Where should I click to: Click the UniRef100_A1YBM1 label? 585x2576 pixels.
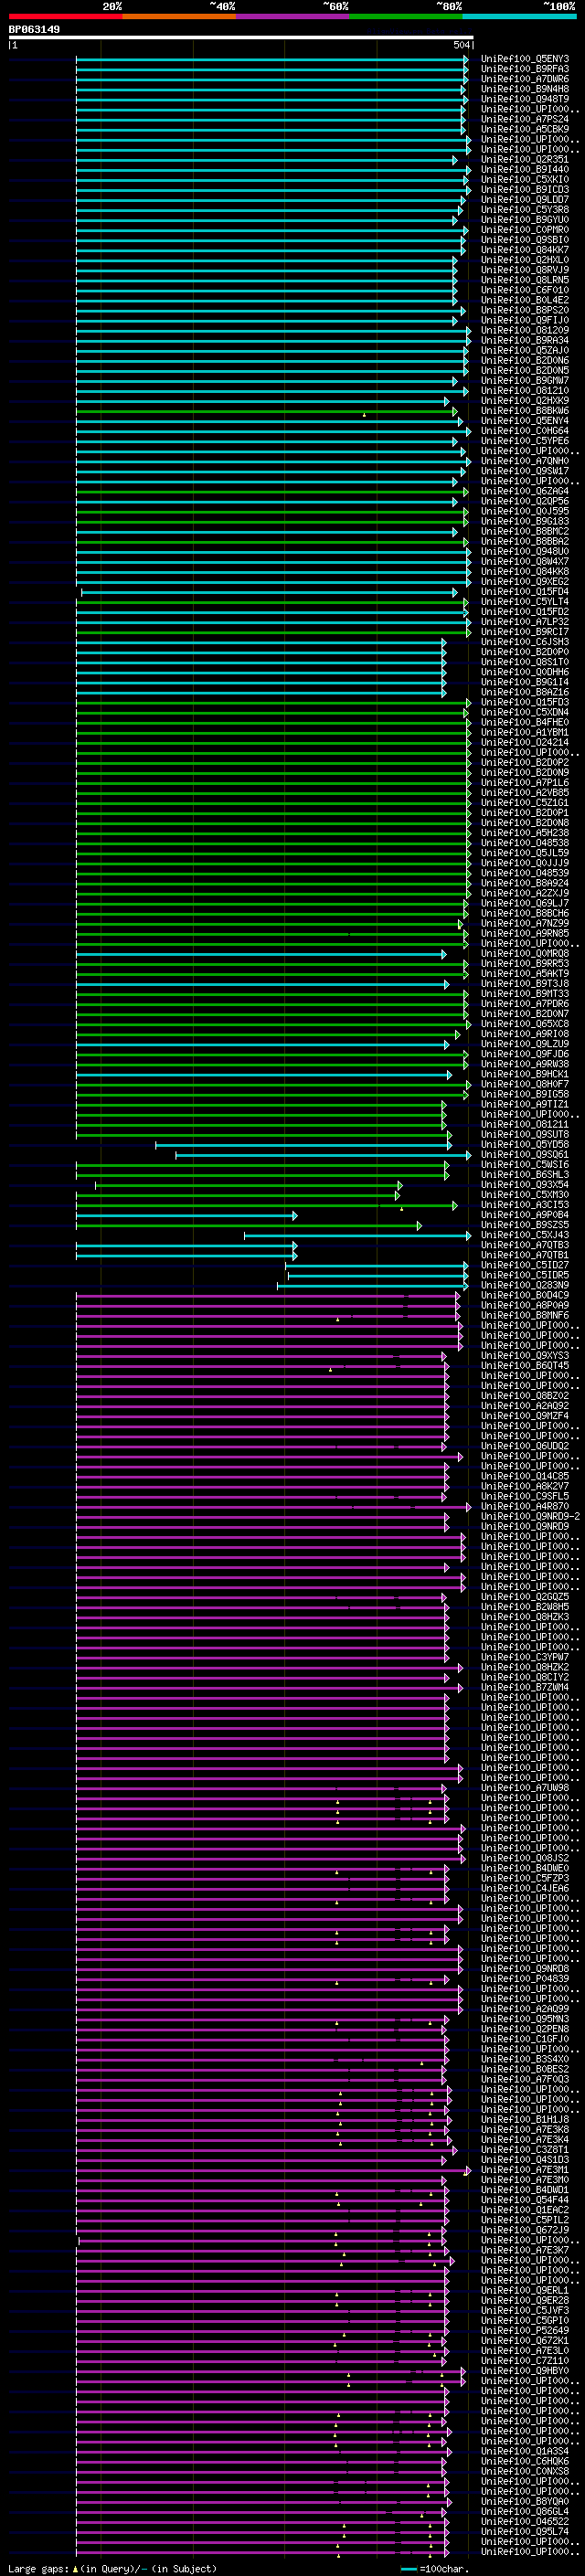pyautogui.click(x=525, y=733)
